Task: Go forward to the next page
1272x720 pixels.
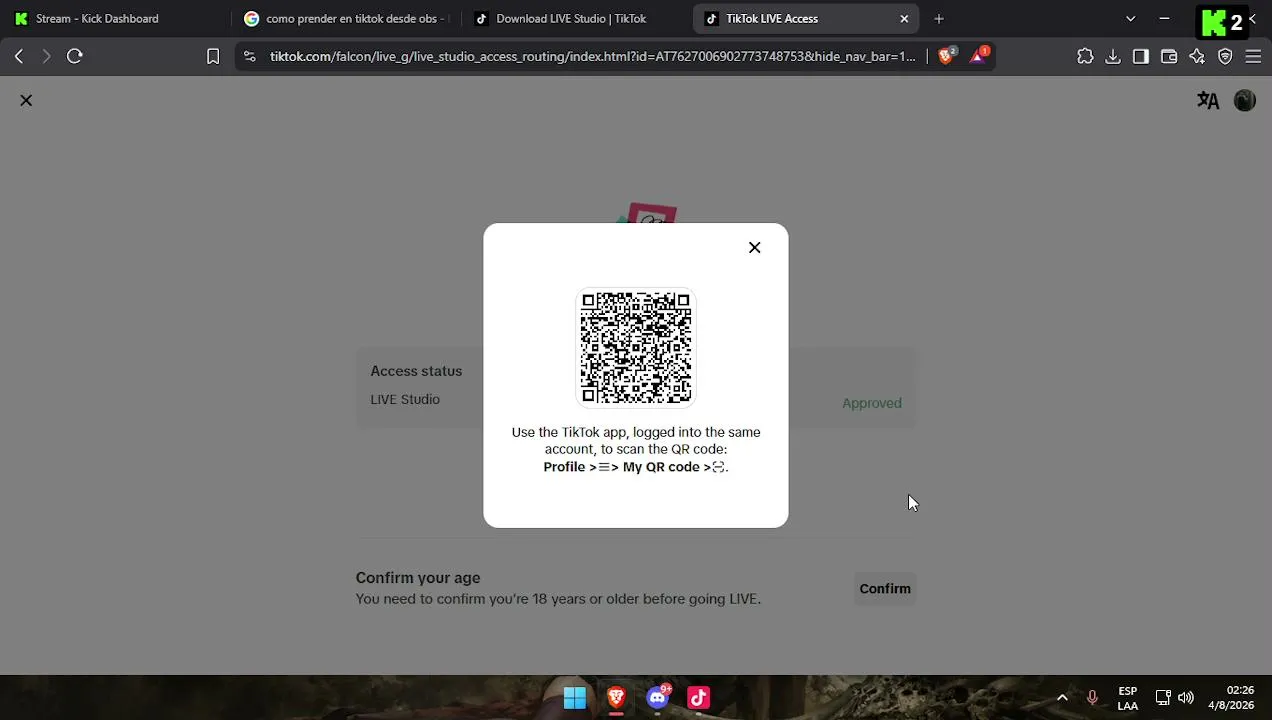Action: [x=46, y=57]
